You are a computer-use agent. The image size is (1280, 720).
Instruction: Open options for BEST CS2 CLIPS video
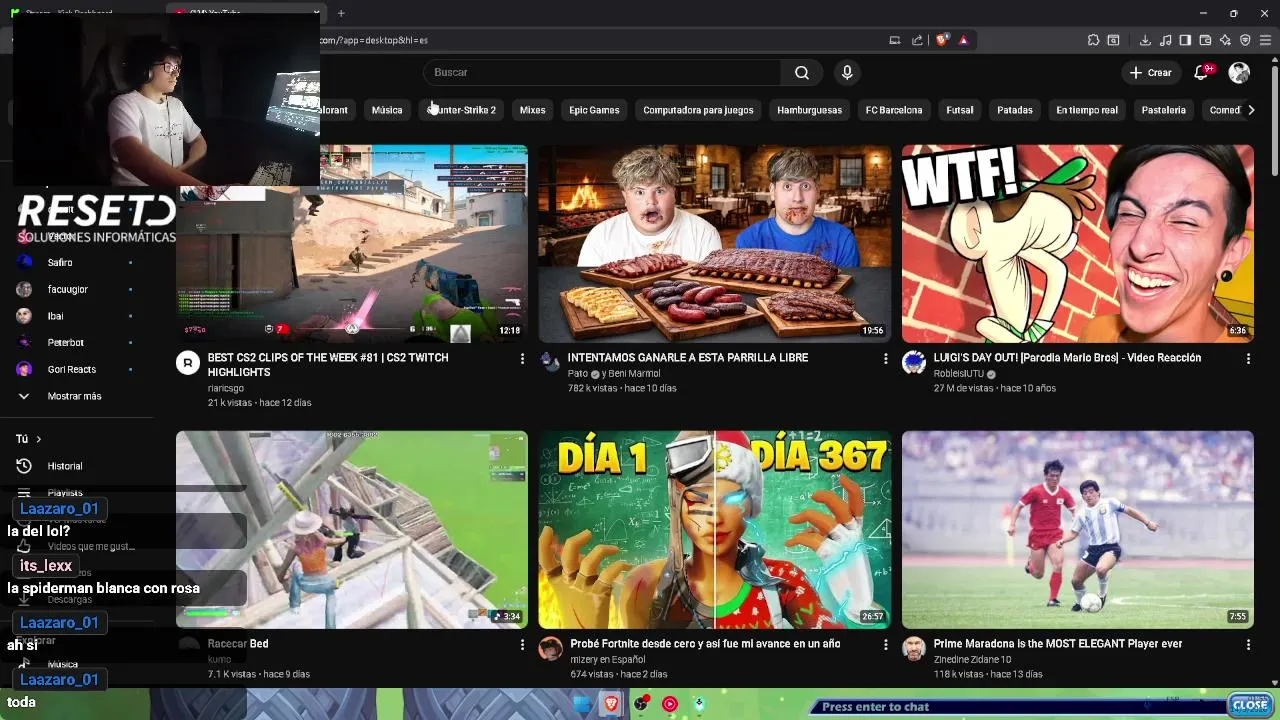(522, 358)
